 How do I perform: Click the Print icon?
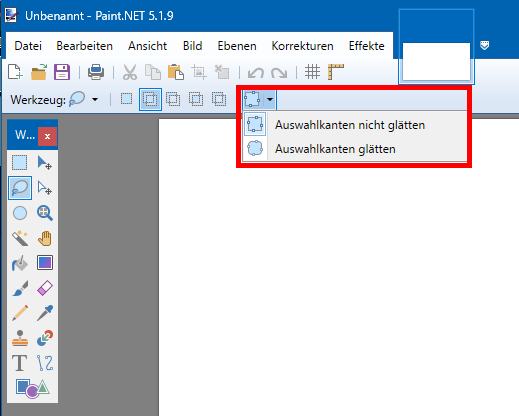[96, 72]
